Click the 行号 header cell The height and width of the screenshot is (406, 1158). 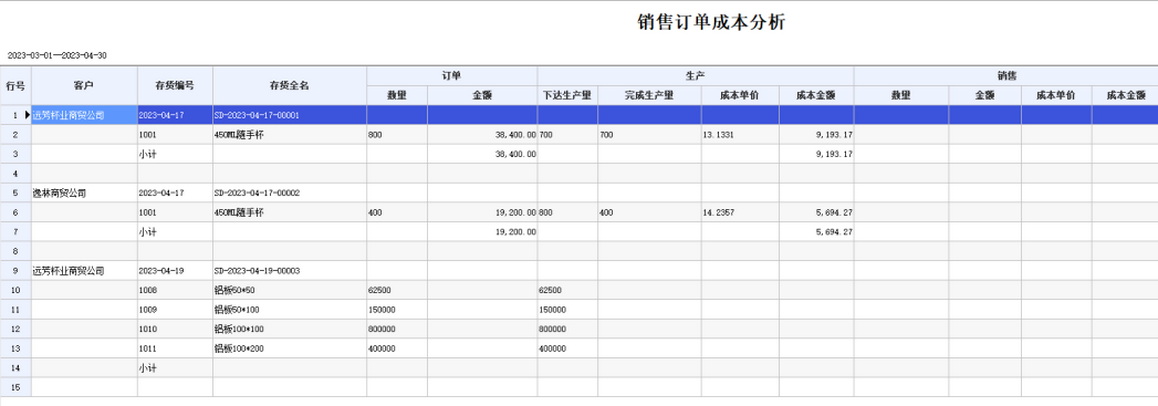[15, 85]
